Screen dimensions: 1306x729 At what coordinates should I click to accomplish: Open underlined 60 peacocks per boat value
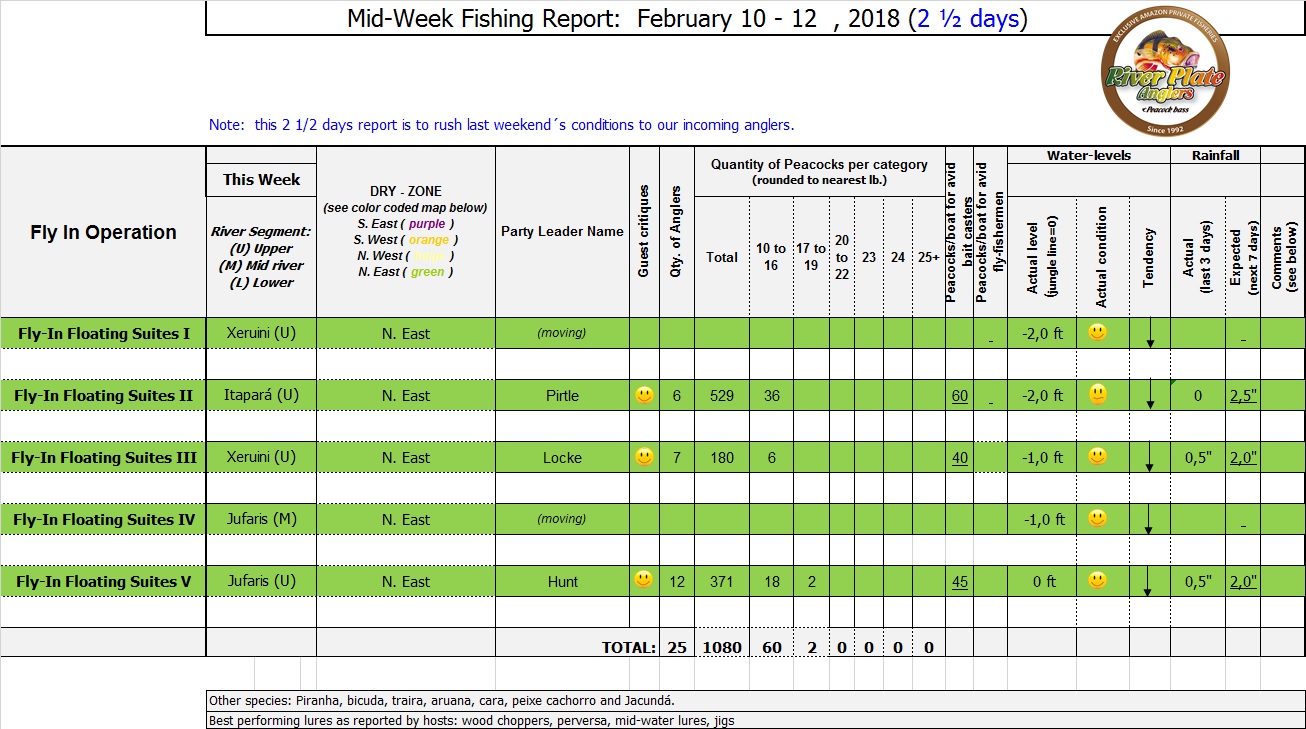coord(959,396)
